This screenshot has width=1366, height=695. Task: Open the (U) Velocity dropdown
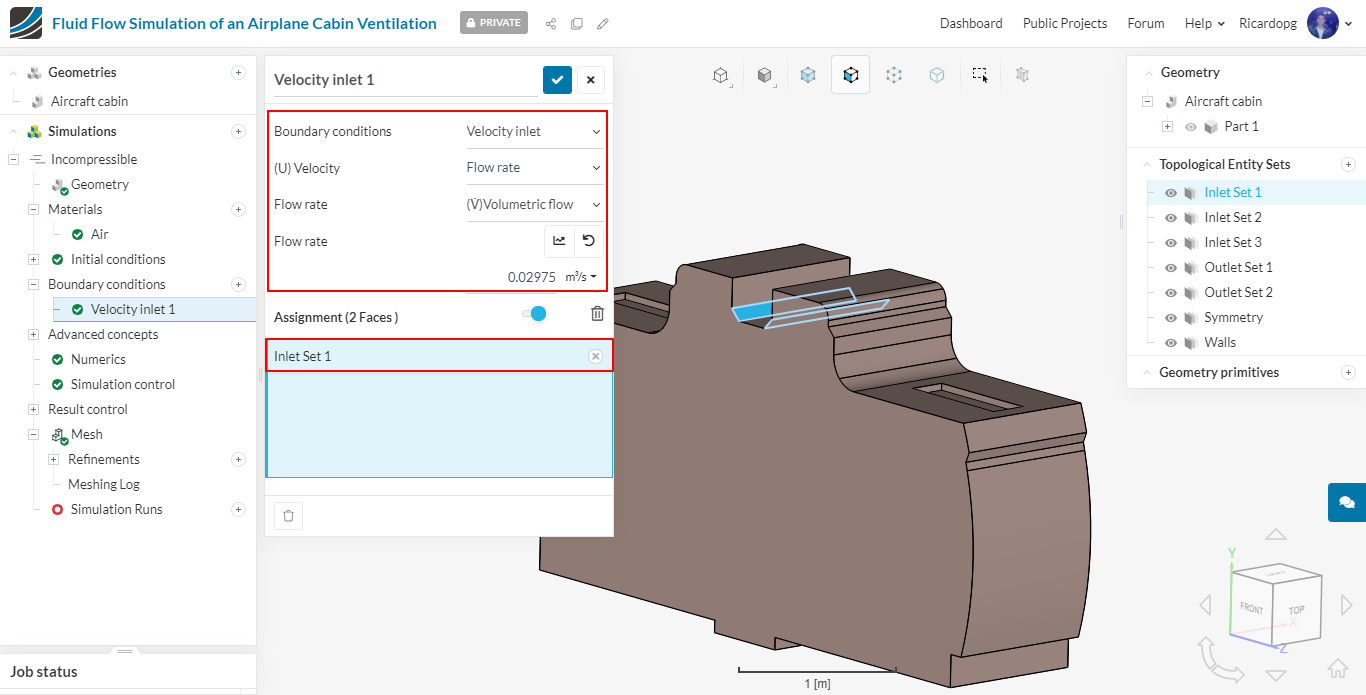click(534, 168)
